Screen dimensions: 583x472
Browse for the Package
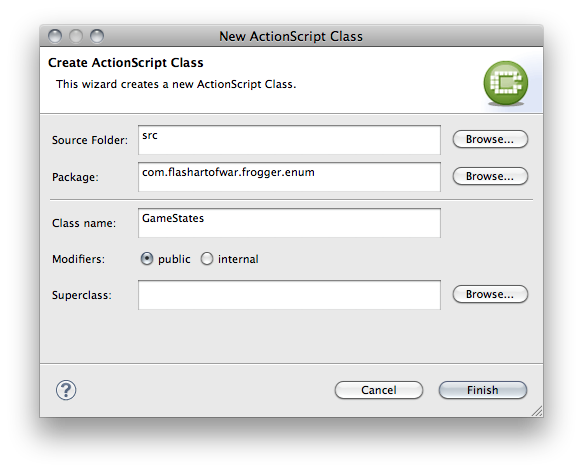point(490,176)
